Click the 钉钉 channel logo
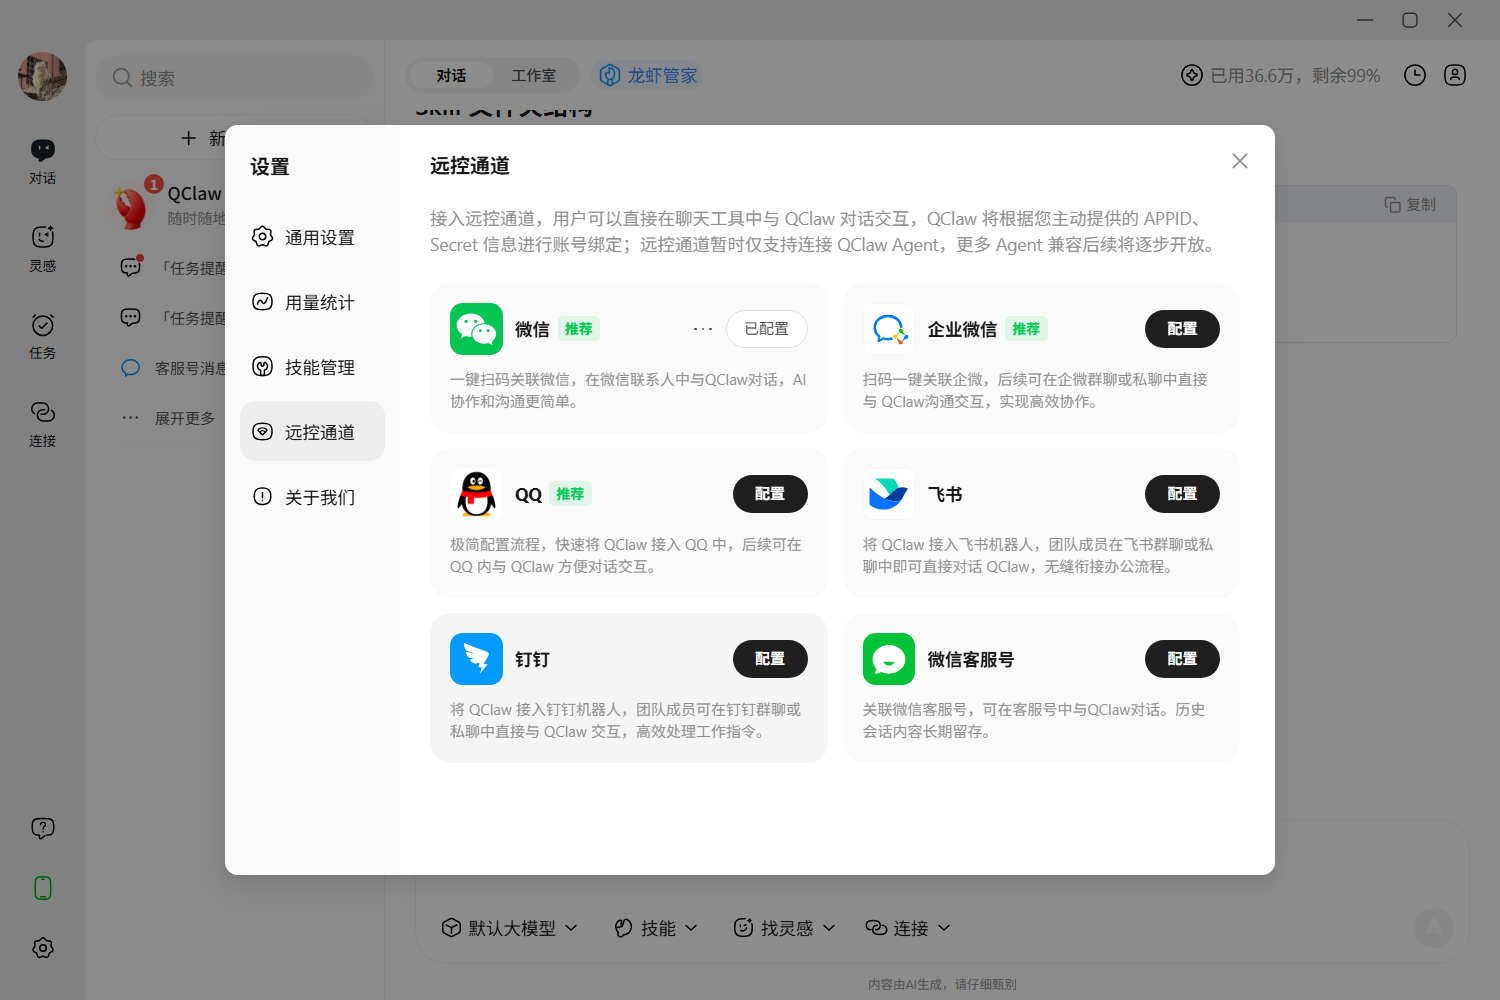The height and width of the screenshot is (1000, 1500). point(476,659)
